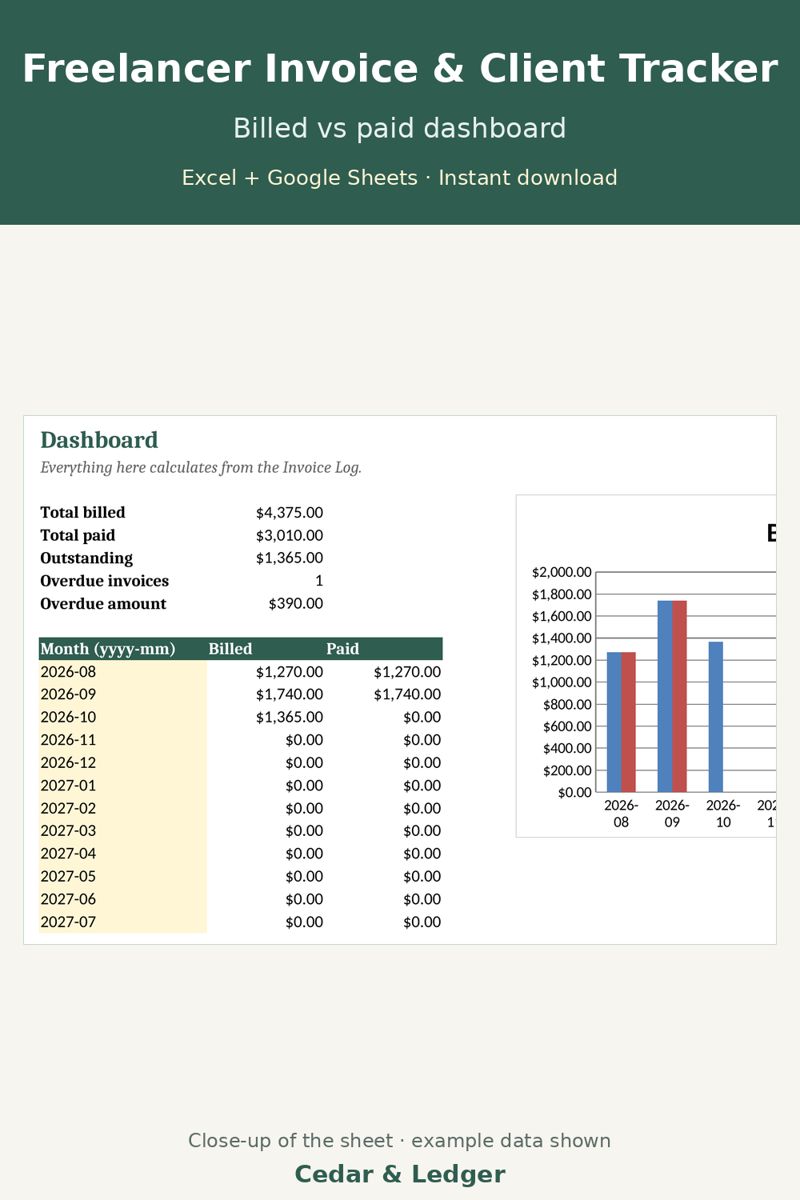Image resolution: width=800 pixels, height=1200 pixels.
Task: Select the 2026-10 month cell
Action: click(x=123, y=717)
